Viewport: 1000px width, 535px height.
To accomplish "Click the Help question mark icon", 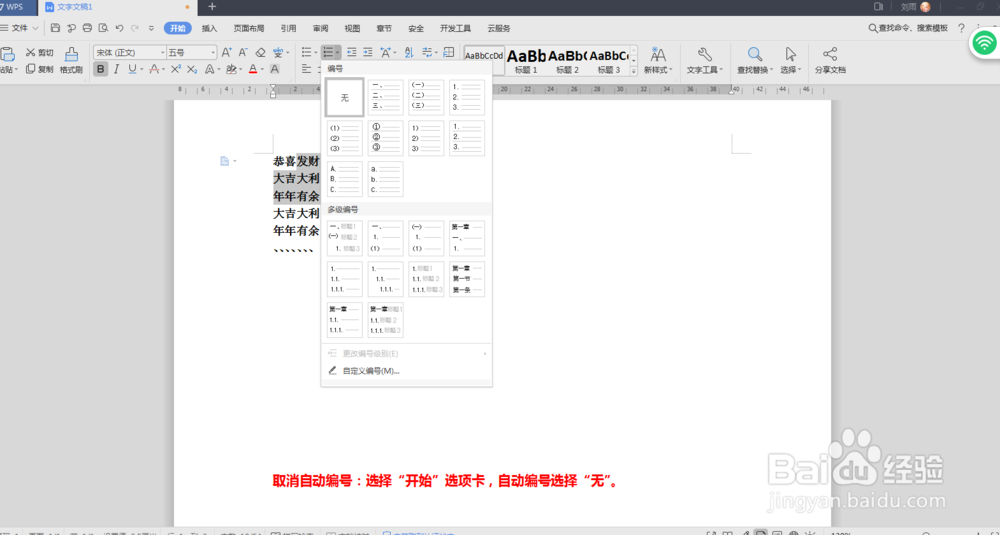I will tap(962, 28).
